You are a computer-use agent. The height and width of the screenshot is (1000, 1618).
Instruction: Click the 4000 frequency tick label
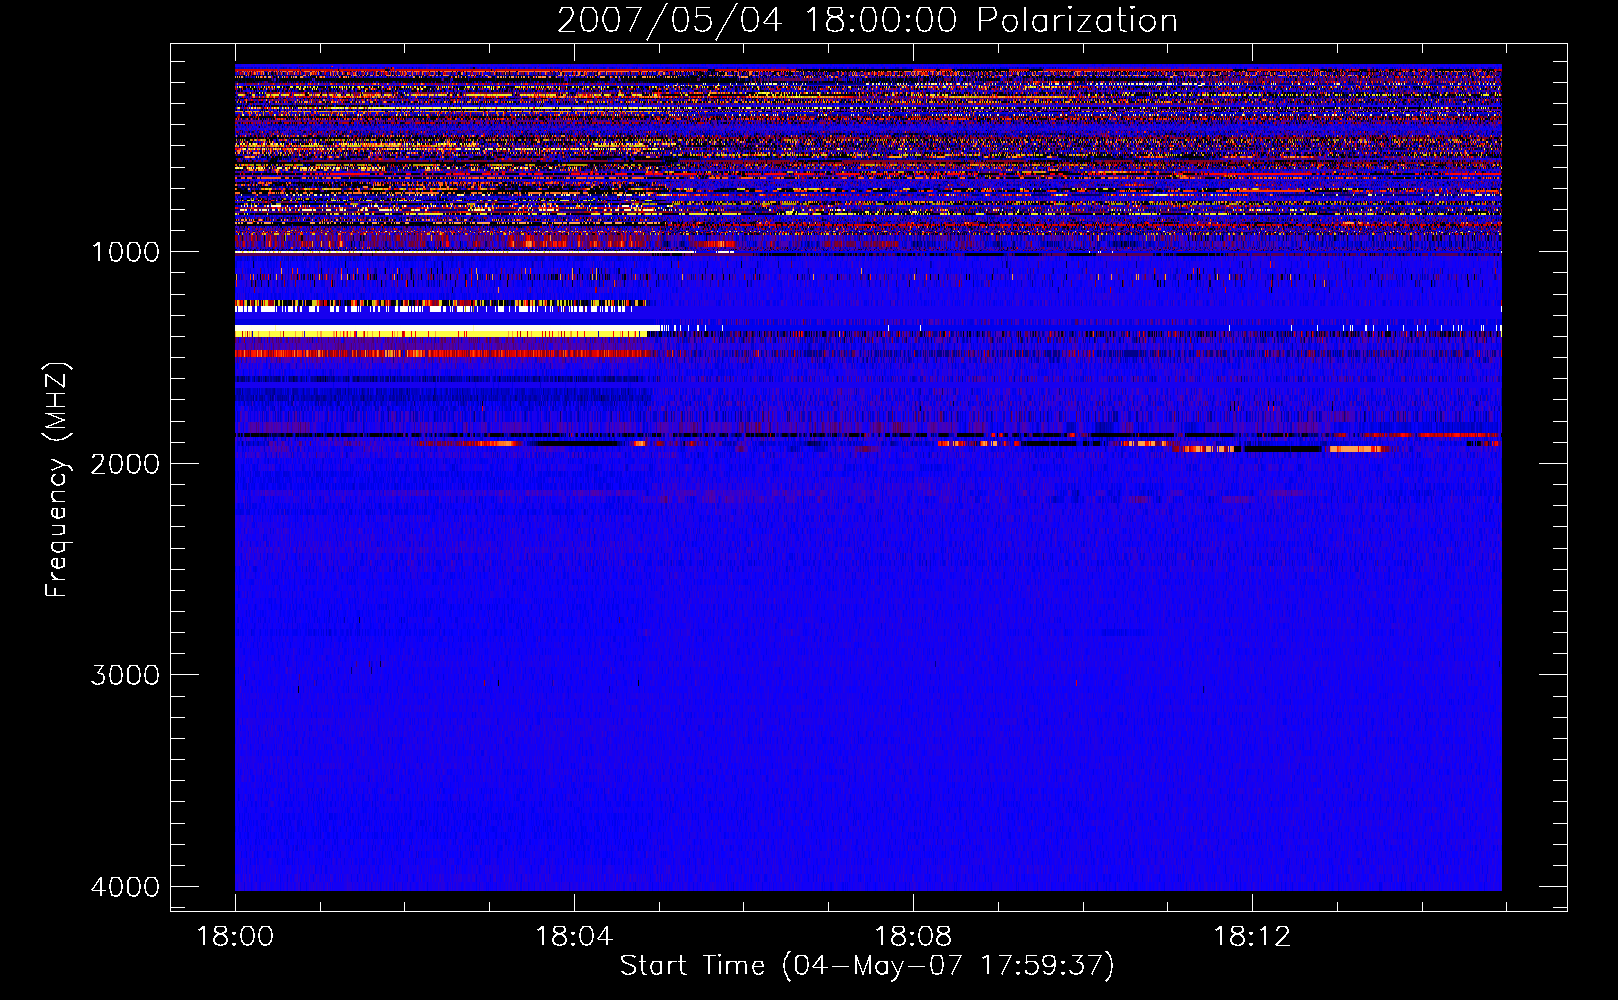click(x=125, y=887)
